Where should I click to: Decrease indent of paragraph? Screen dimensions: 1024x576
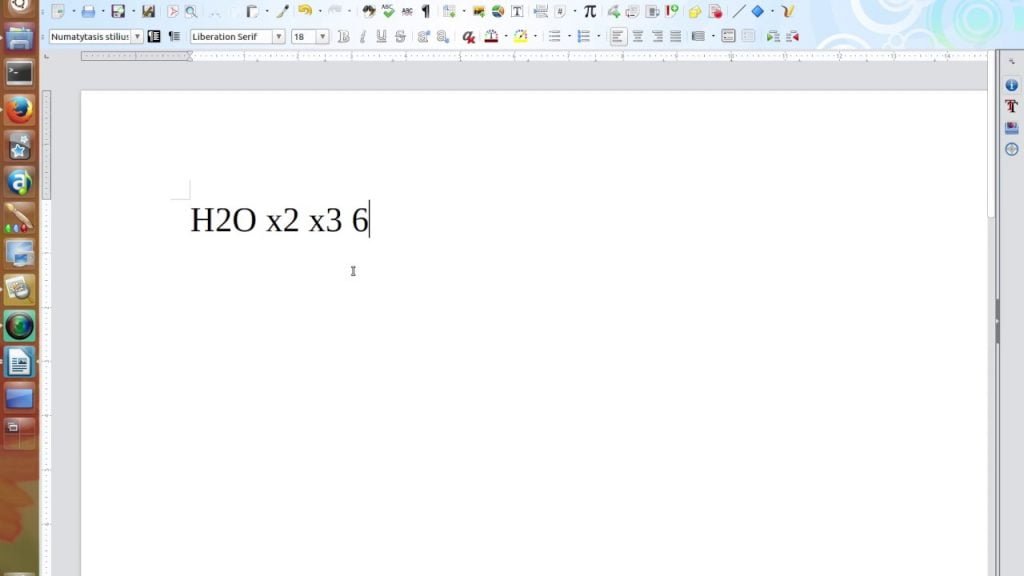(792, 37)
